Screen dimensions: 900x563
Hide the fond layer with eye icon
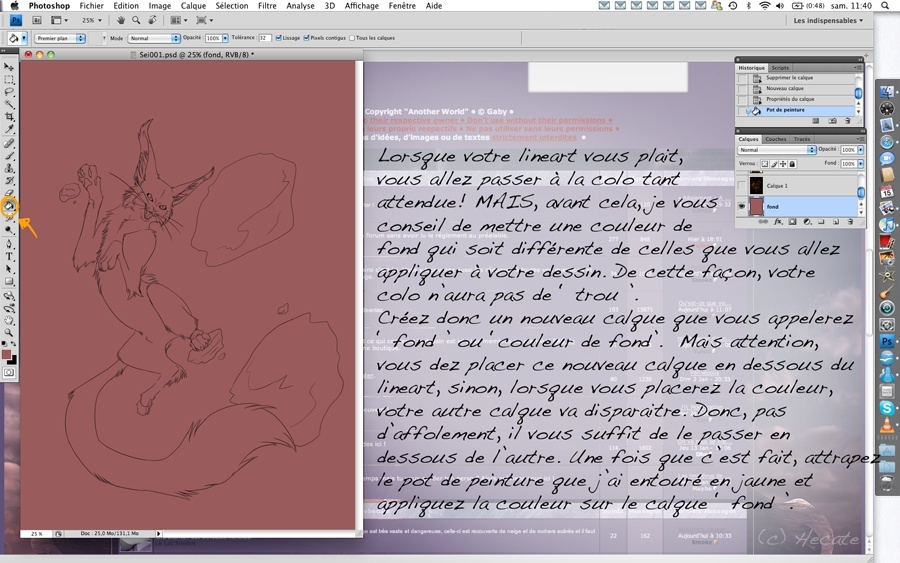(742, 206)
